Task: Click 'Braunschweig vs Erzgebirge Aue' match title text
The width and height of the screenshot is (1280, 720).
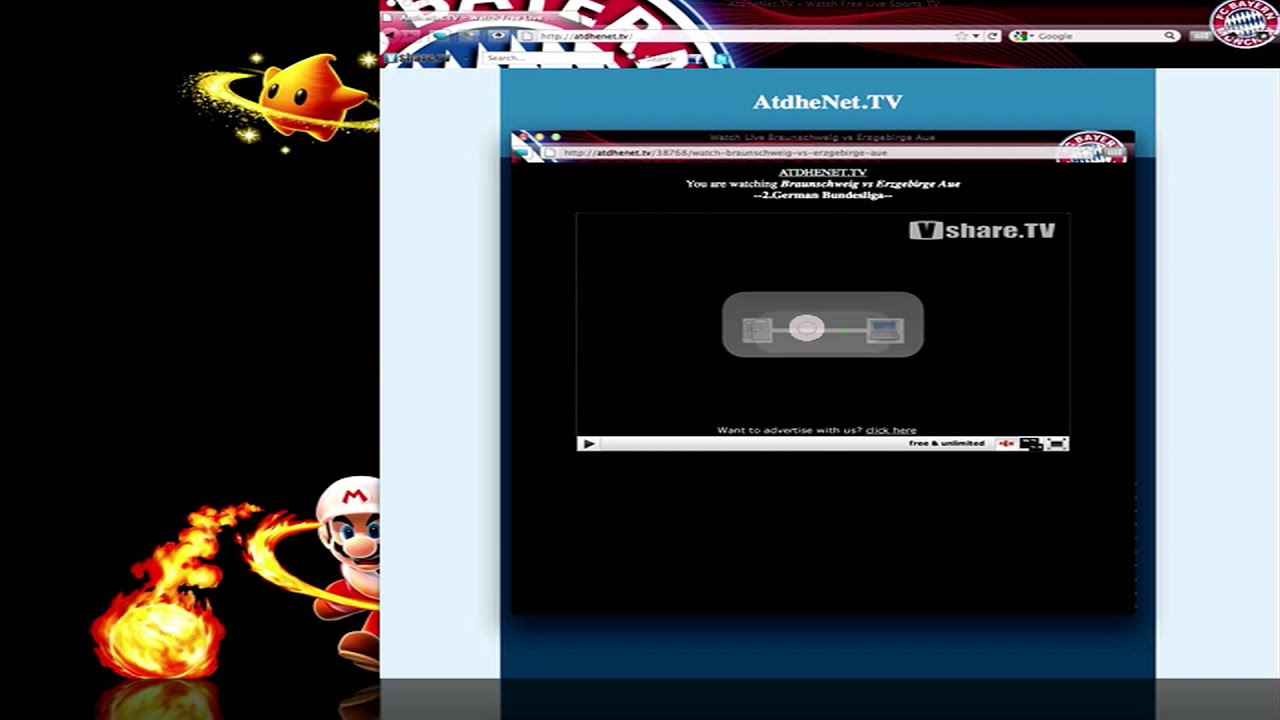Action: coord(870,184)
